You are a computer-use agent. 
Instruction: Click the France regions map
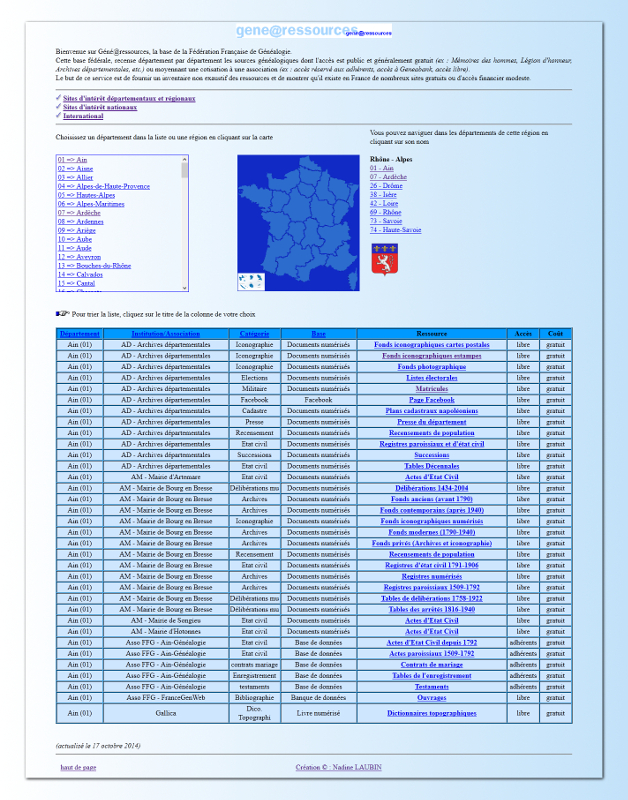coord(298,223)
